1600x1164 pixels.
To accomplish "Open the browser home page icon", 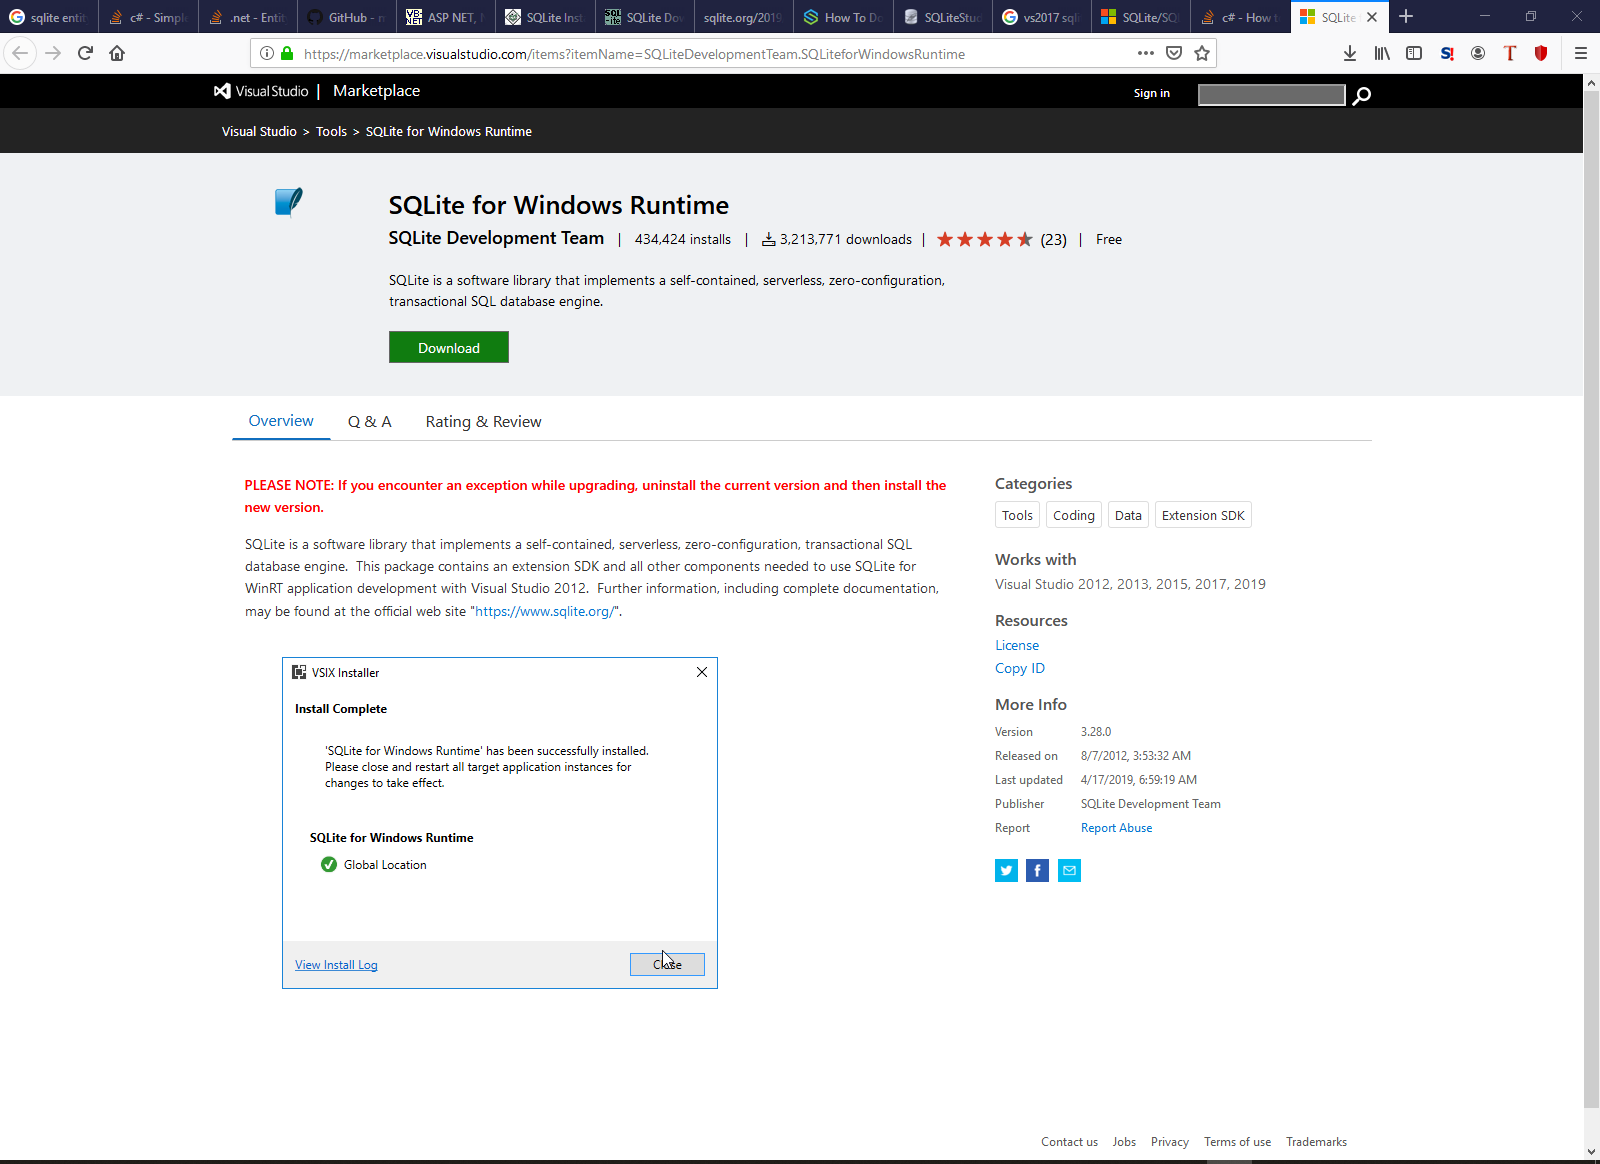I will pyautogui.click(x=117, y=53).
